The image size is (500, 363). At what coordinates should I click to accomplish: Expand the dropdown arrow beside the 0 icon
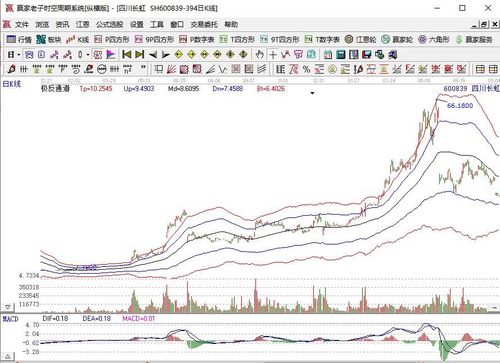[87, 55]
